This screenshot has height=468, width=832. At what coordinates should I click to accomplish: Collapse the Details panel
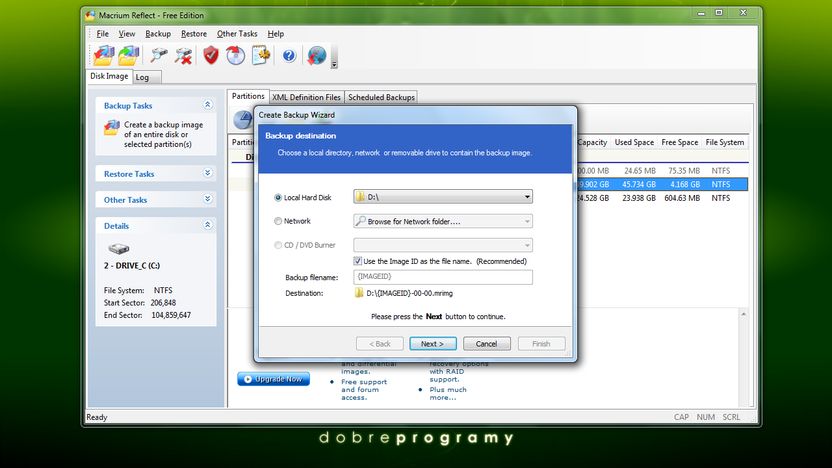tap(207, 225)
